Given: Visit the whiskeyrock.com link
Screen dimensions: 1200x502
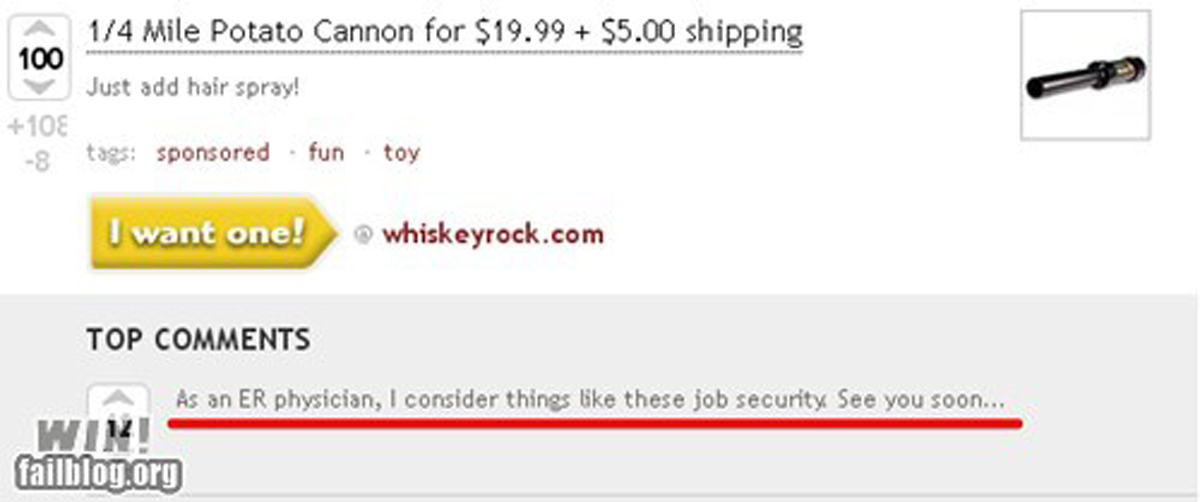Looking at the screenshot, I should tap(492, 235).
